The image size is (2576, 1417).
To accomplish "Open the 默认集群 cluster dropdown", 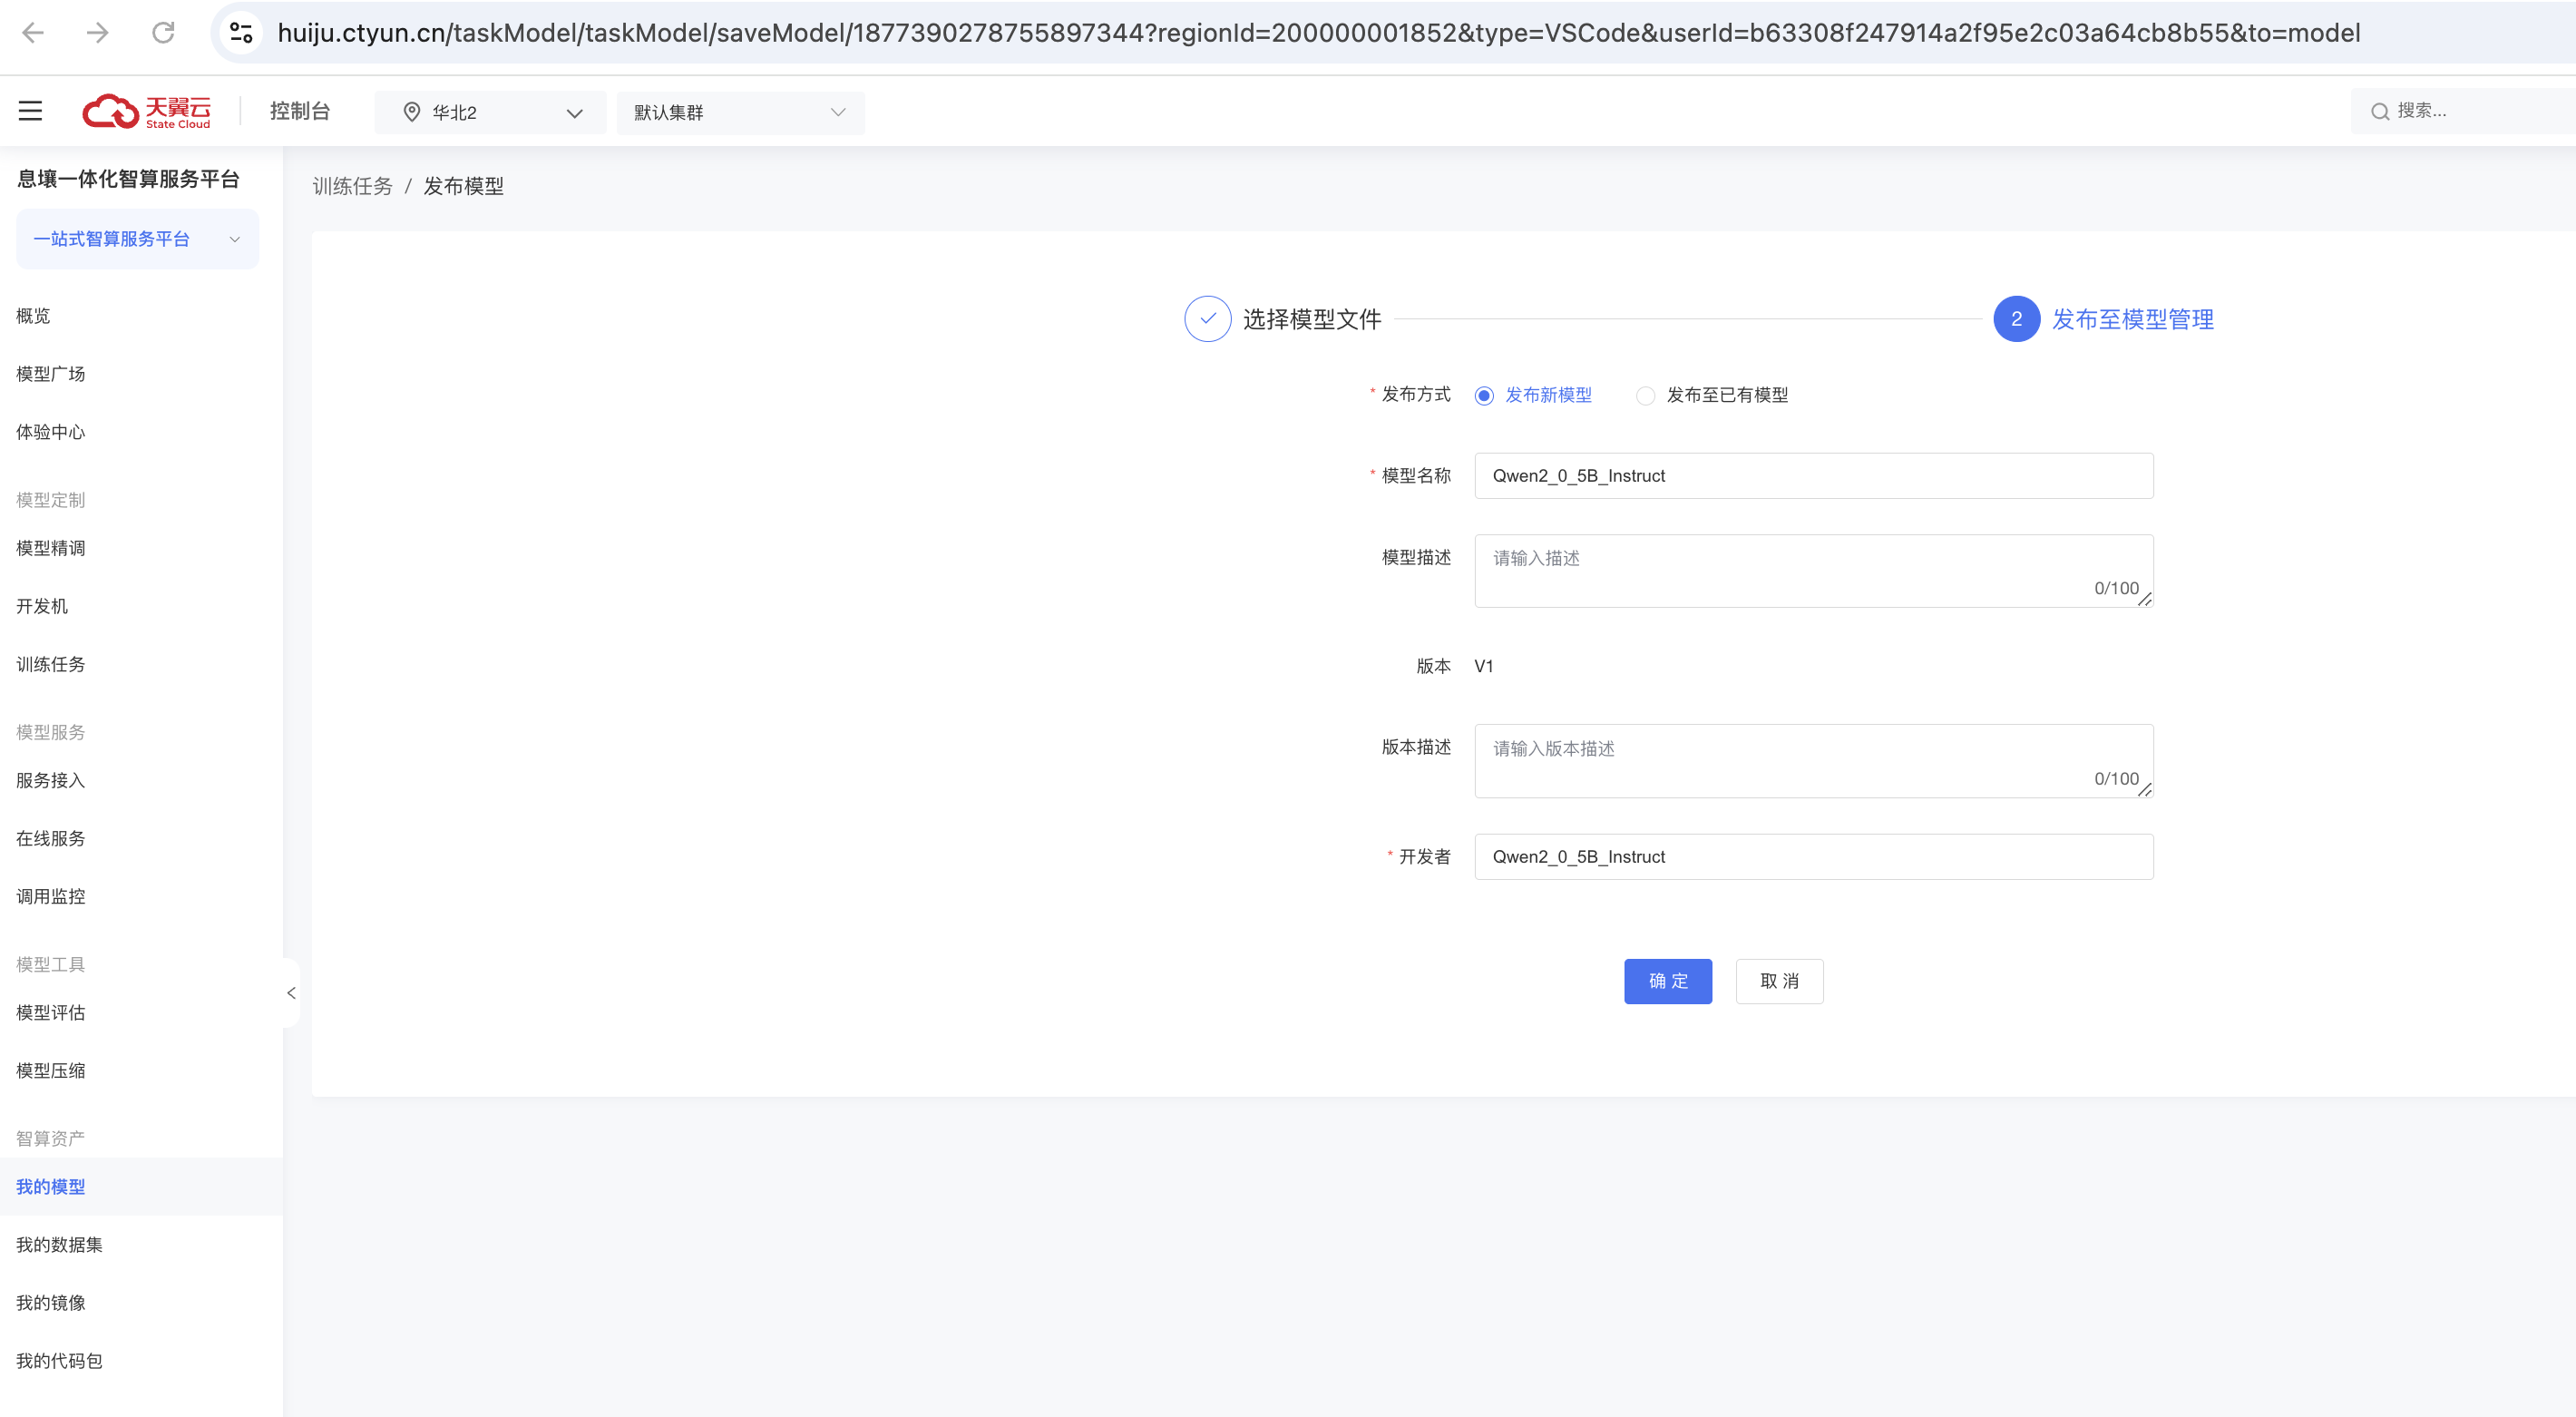I will [740, 112].
